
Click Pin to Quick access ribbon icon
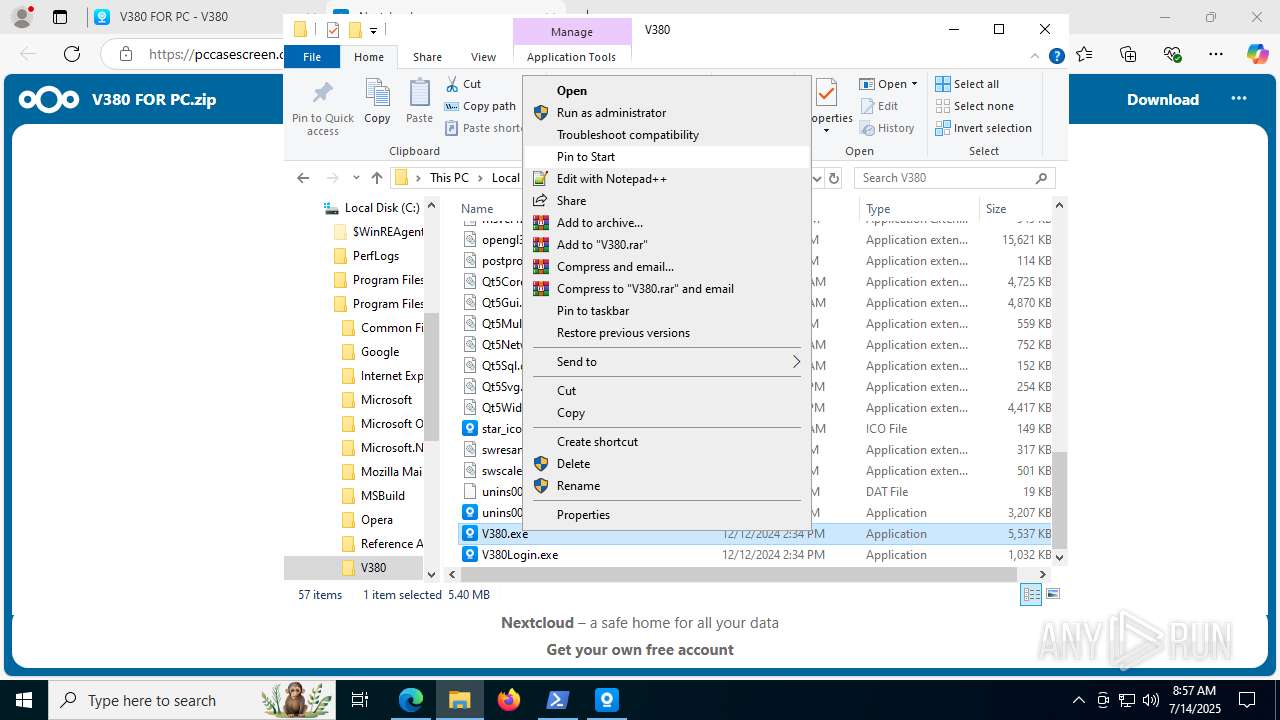click(322, 107)
